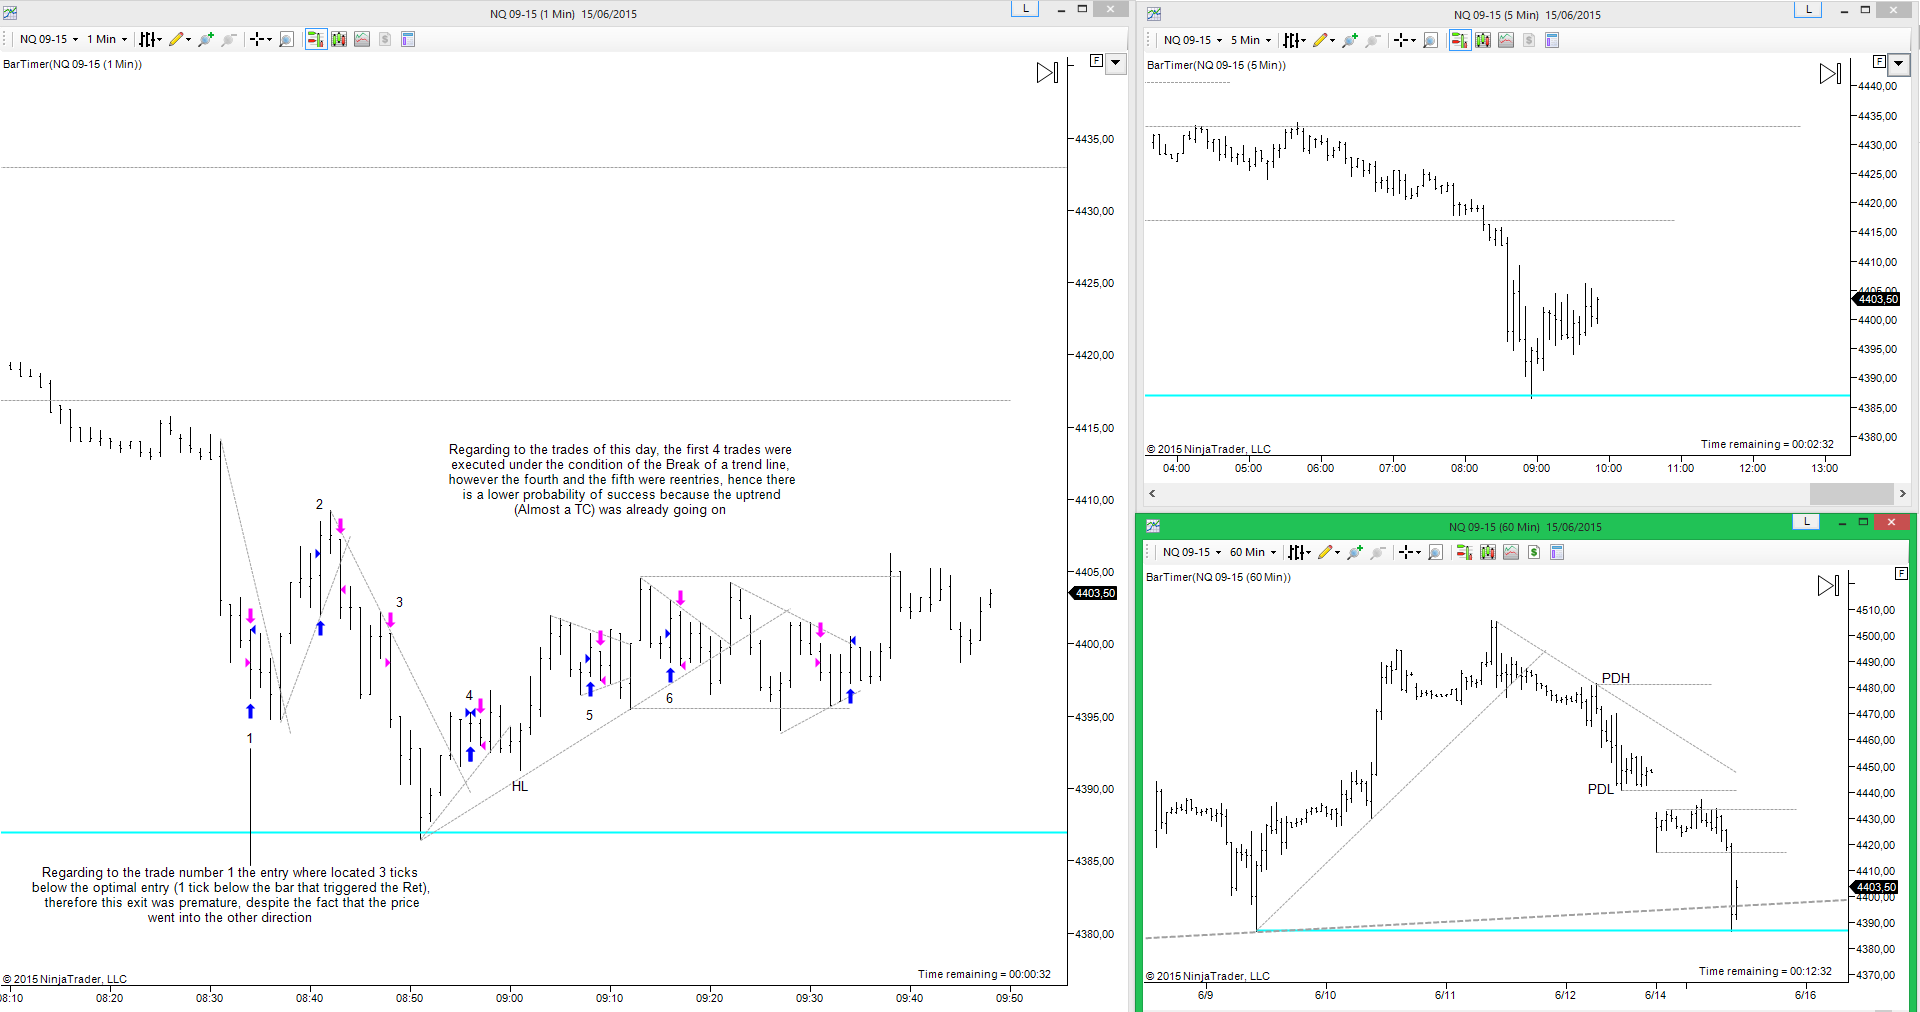Click the 5 Min window chart icon
The height and width of the screenshot is (1012, 1920).
coord(1154,14)
